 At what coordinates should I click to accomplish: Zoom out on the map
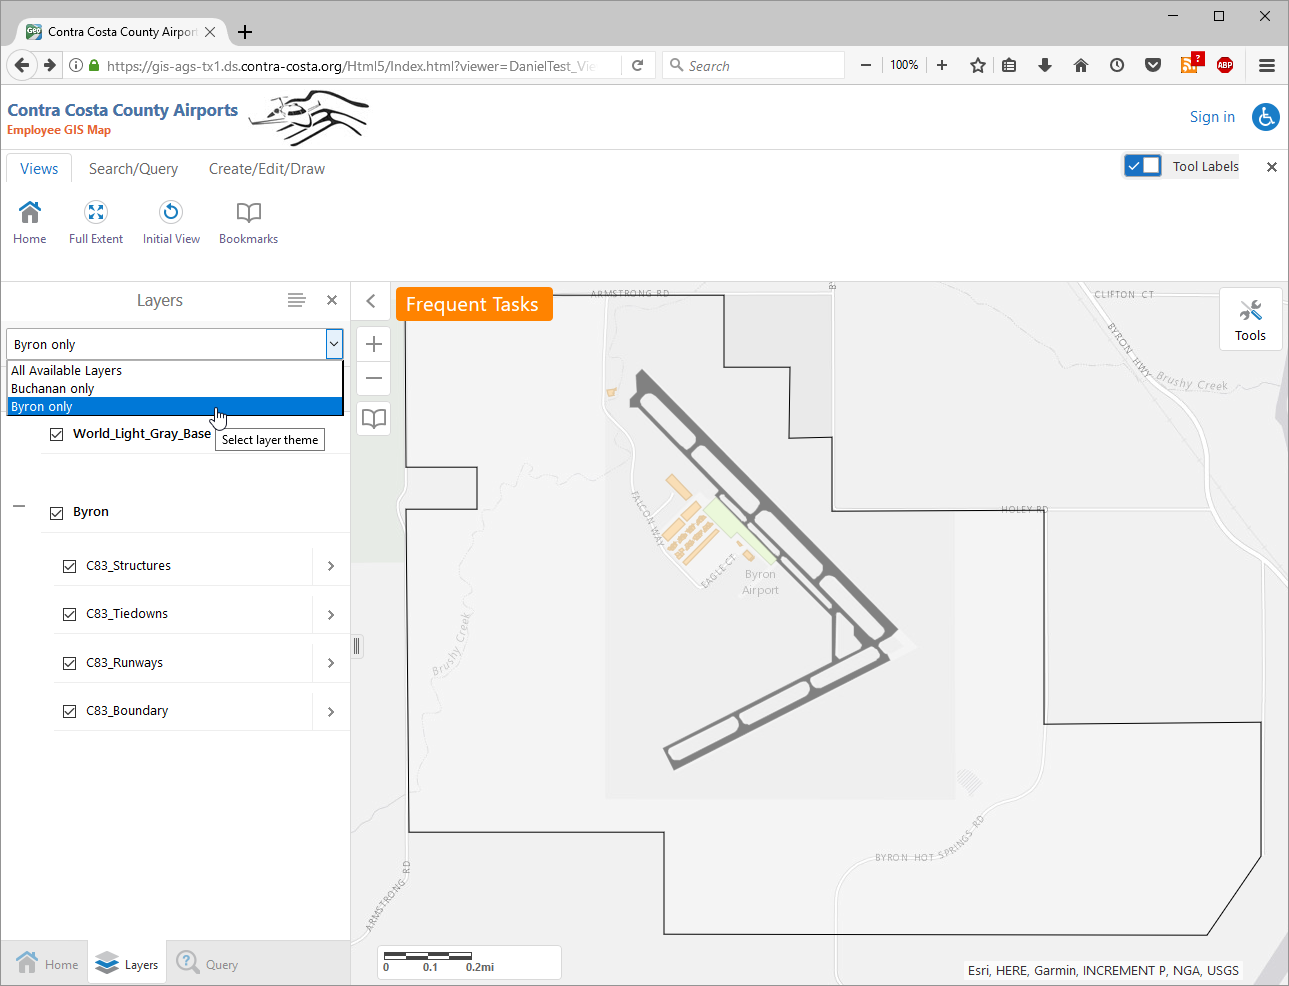coord(374,378)
